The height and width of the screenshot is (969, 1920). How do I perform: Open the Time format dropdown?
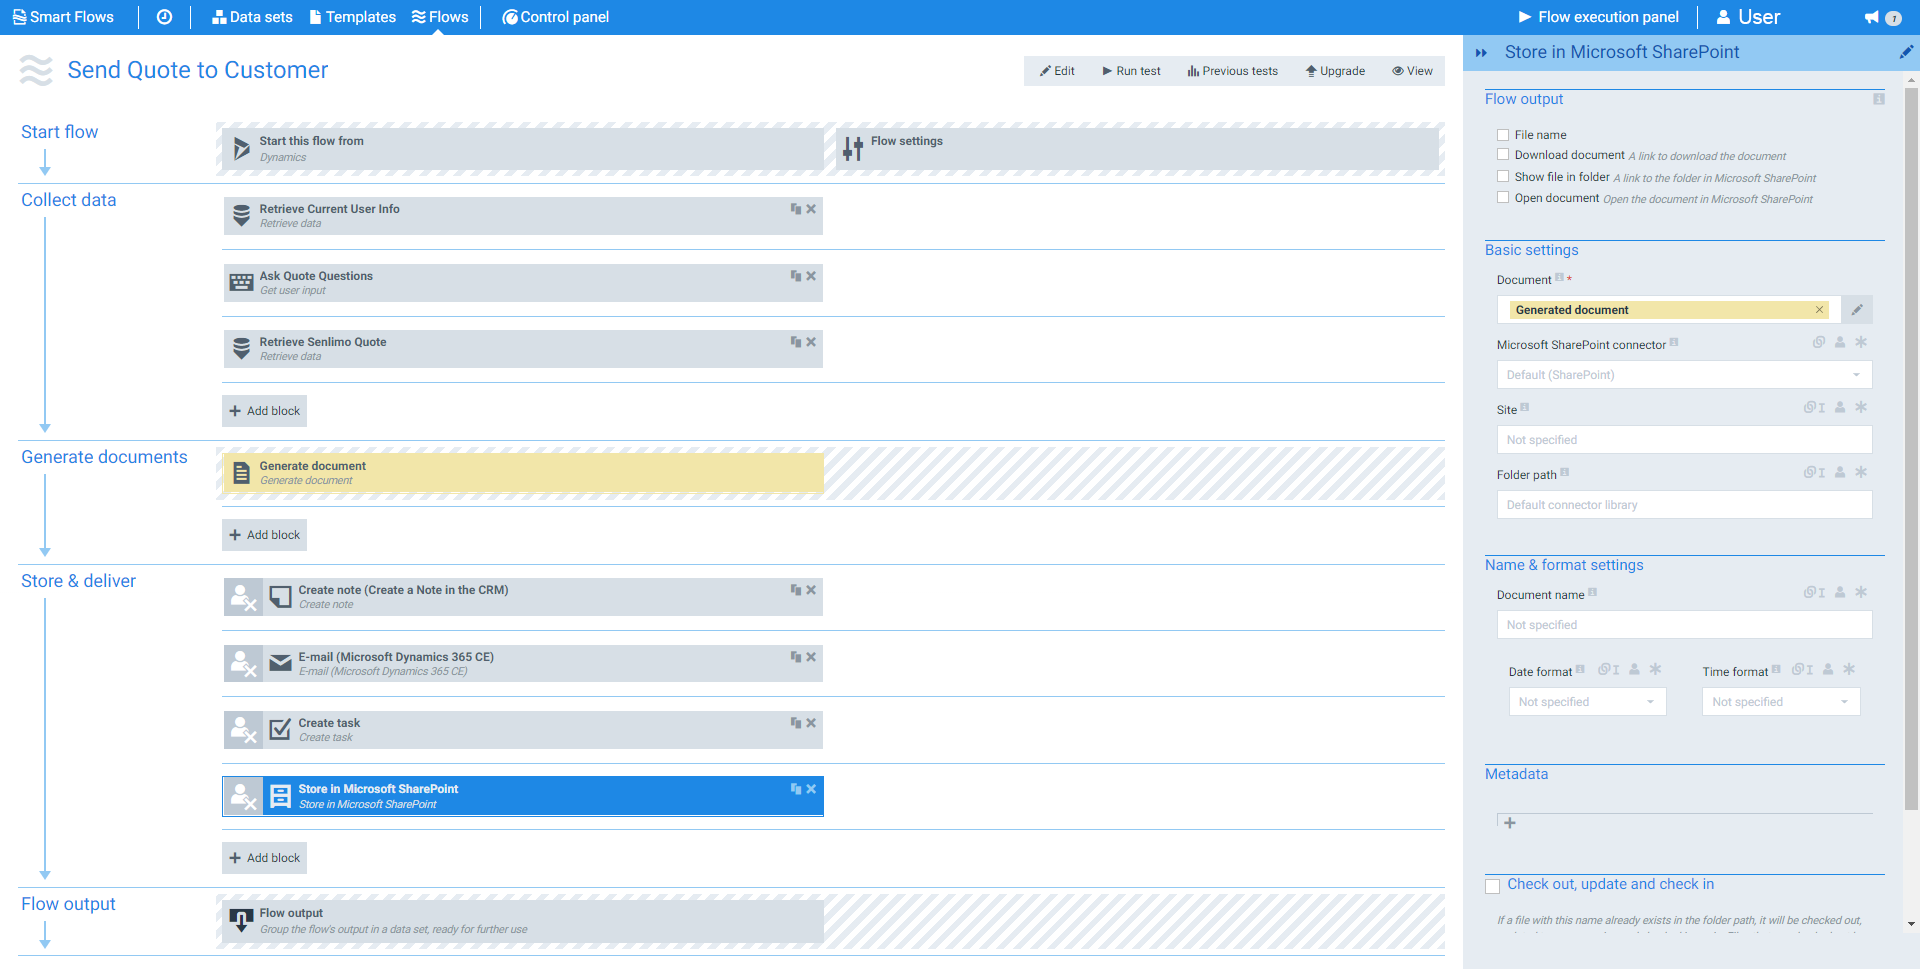1780,701
